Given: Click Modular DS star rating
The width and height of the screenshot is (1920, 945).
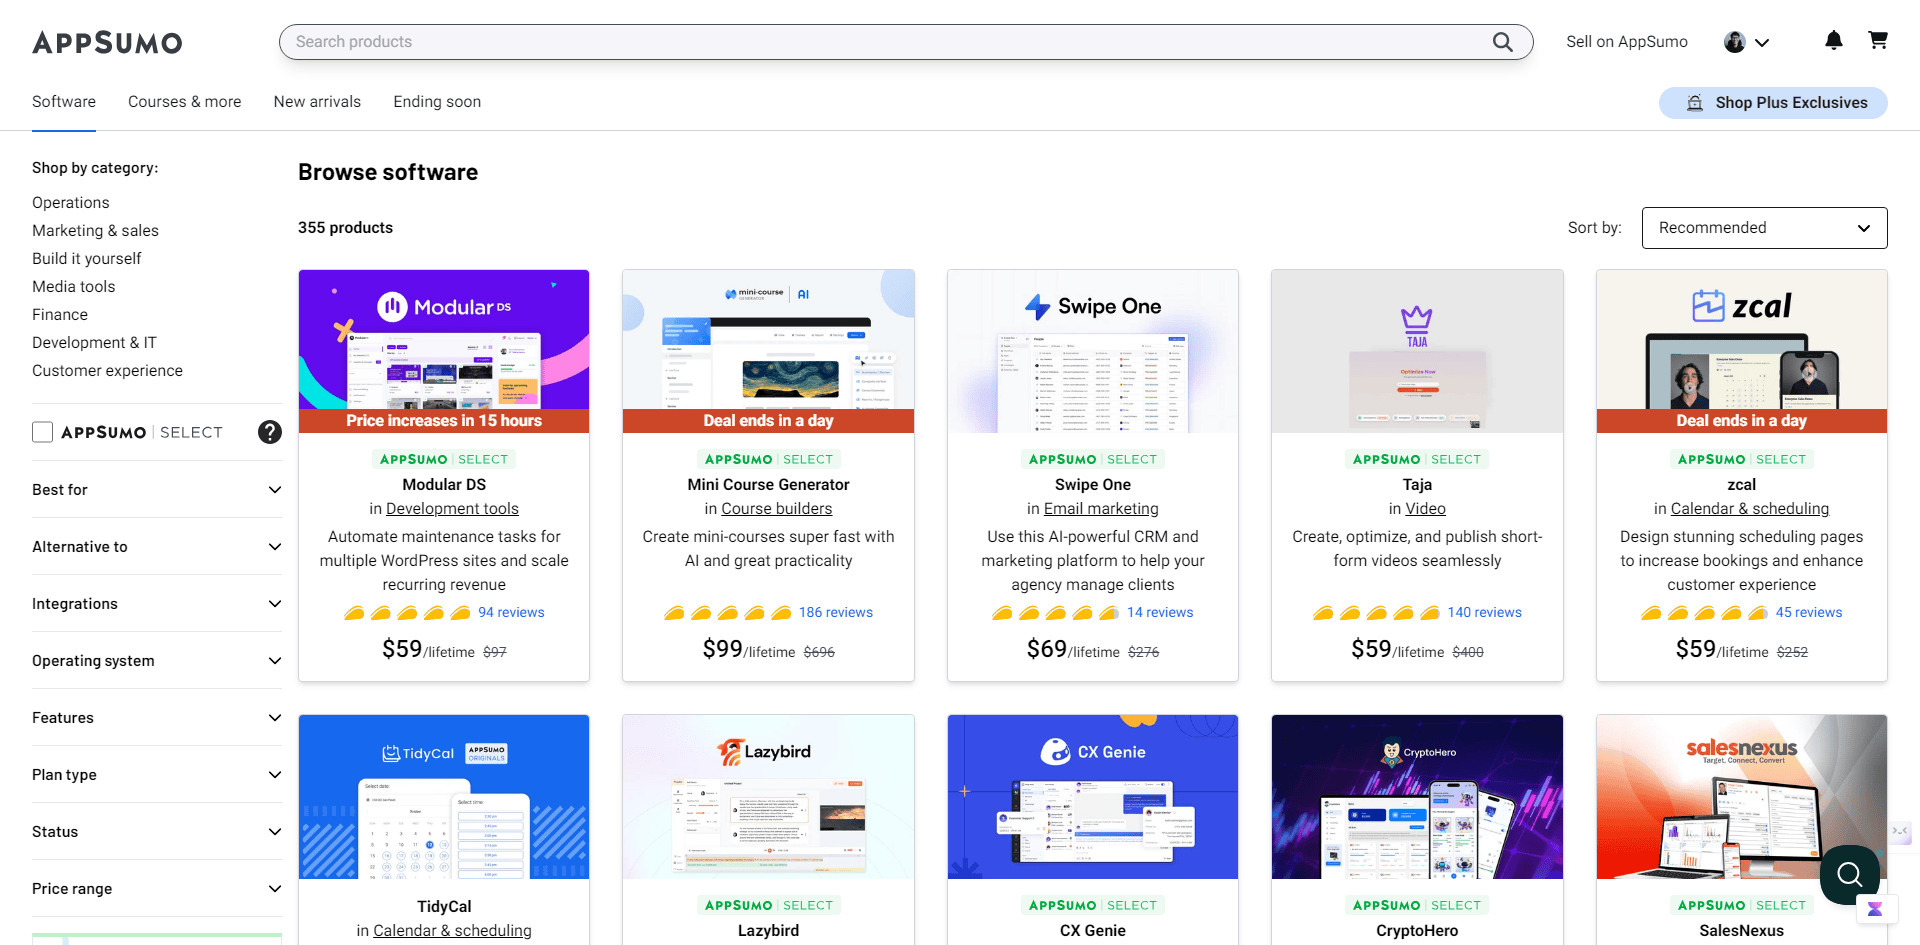Looking at the screenshot, I should pyautogui.click(x=407, y=613).
